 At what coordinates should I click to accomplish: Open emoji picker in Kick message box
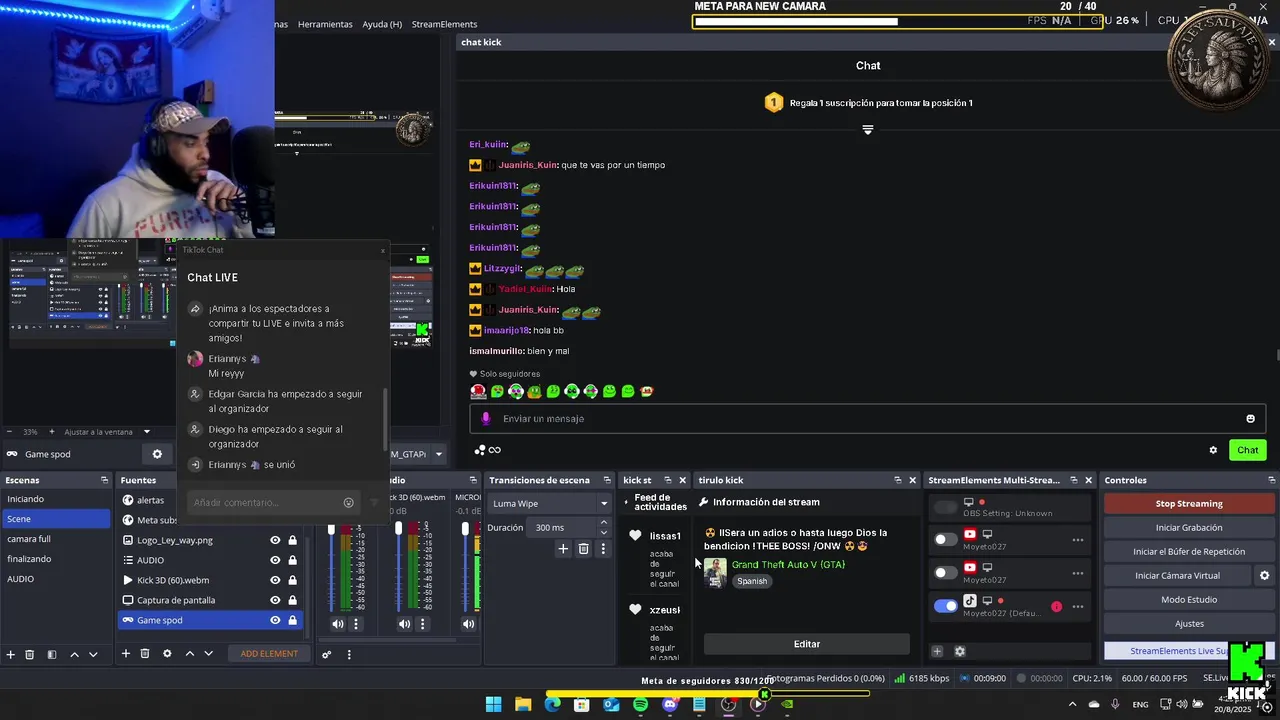click(x=1250, y=418)
